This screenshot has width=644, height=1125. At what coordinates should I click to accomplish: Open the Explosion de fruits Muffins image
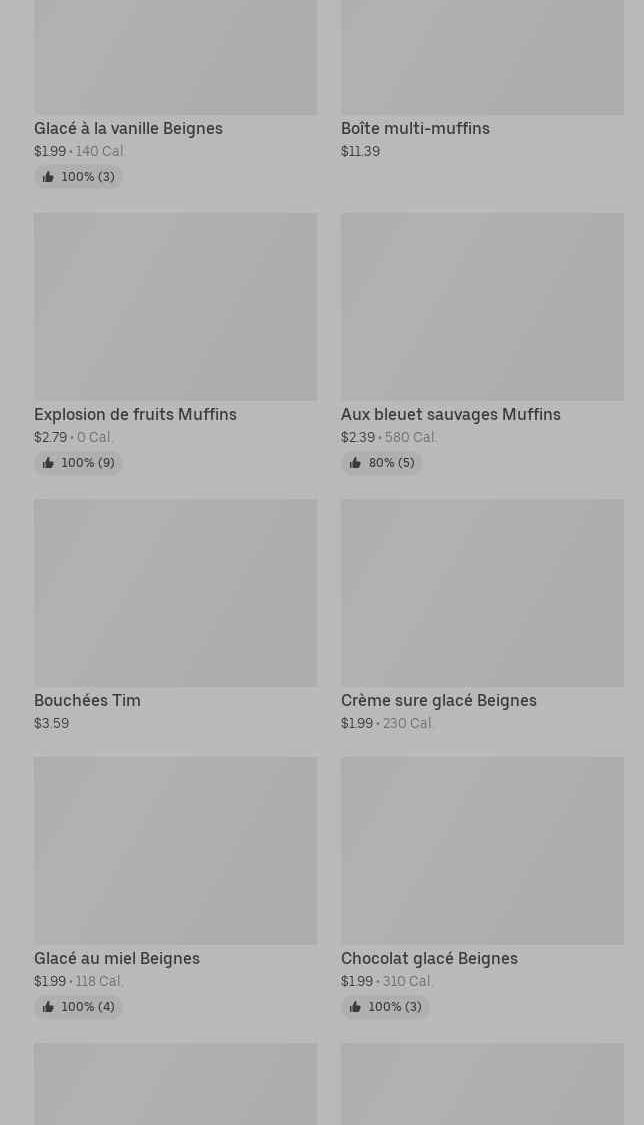point(175,306)
